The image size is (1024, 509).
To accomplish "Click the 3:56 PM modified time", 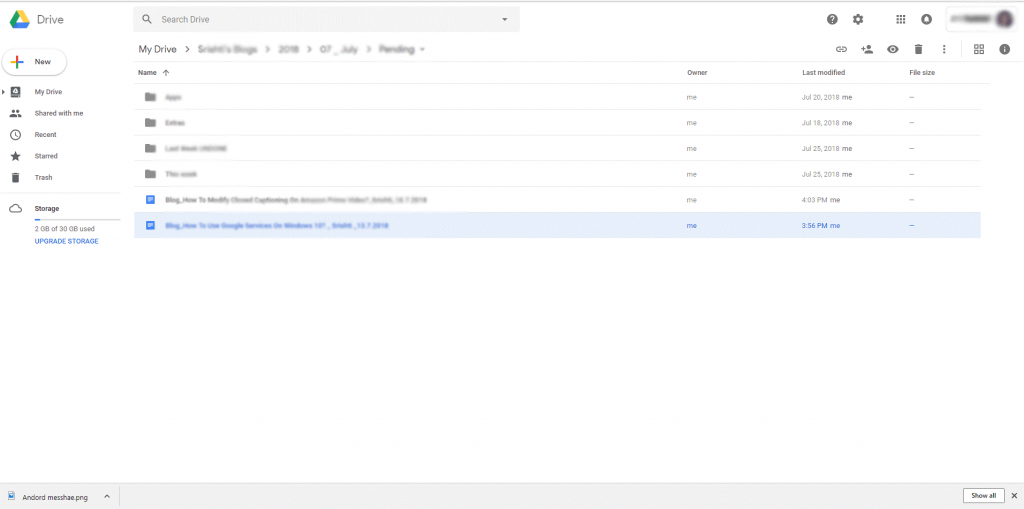I will [x=815, y=225].
